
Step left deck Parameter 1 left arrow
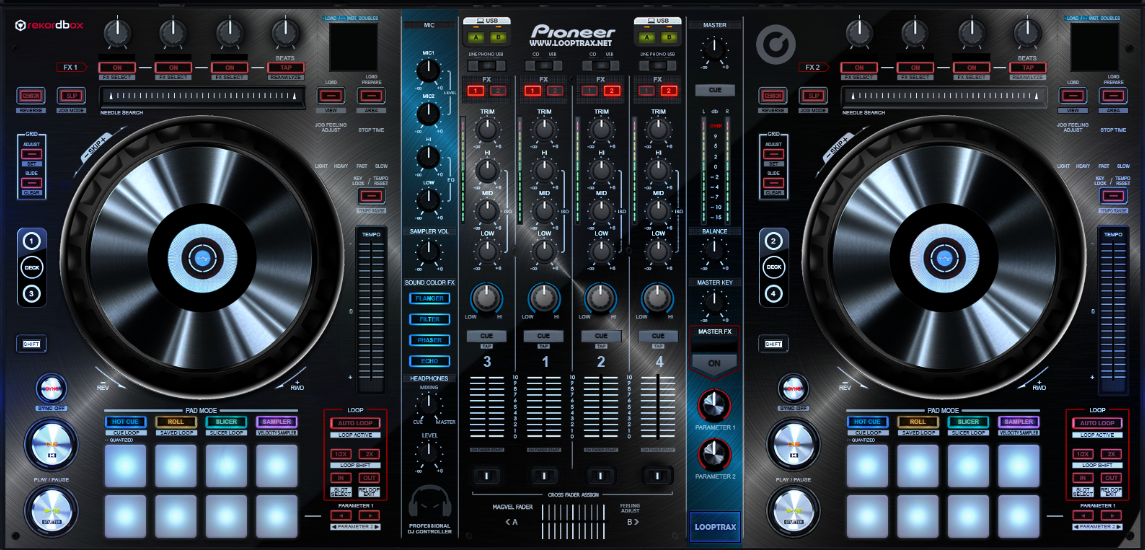(340, 515)
